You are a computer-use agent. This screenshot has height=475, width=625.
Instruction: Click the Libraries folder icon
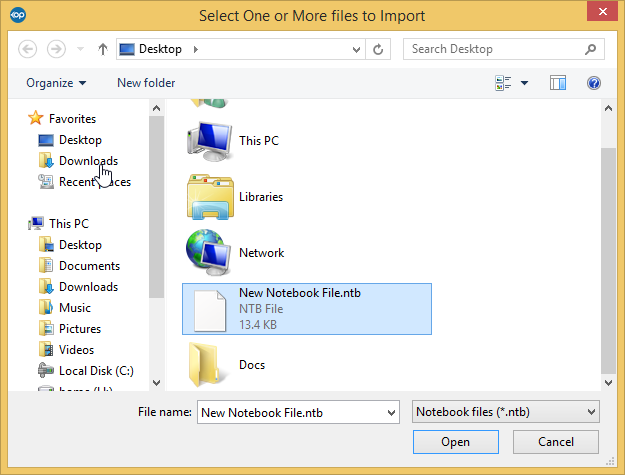point(210,197)
